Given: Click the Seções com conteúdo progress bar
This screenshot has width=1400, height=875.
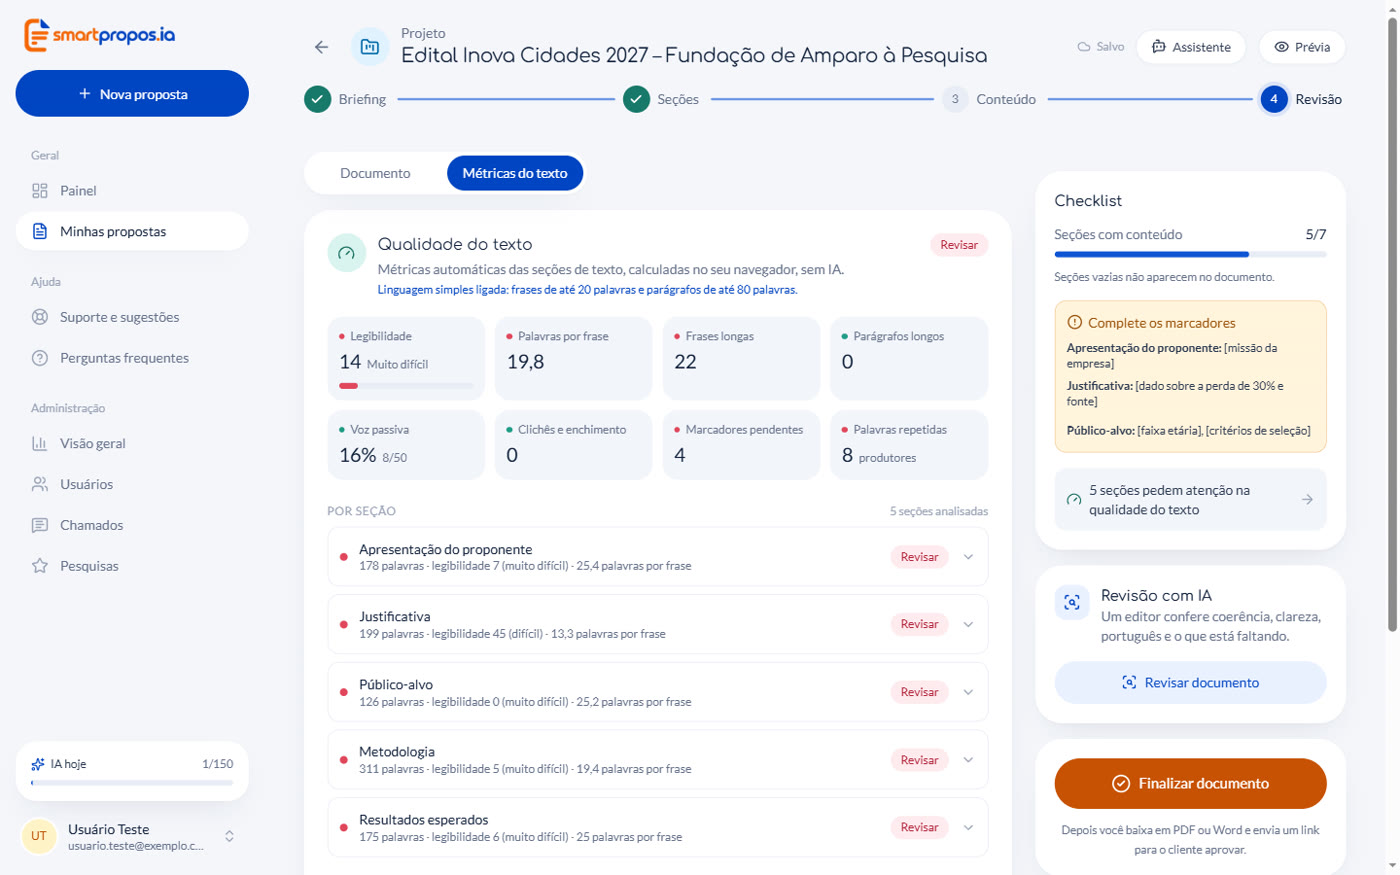Looking at the screenshot, I should (x=1190, y=254).
